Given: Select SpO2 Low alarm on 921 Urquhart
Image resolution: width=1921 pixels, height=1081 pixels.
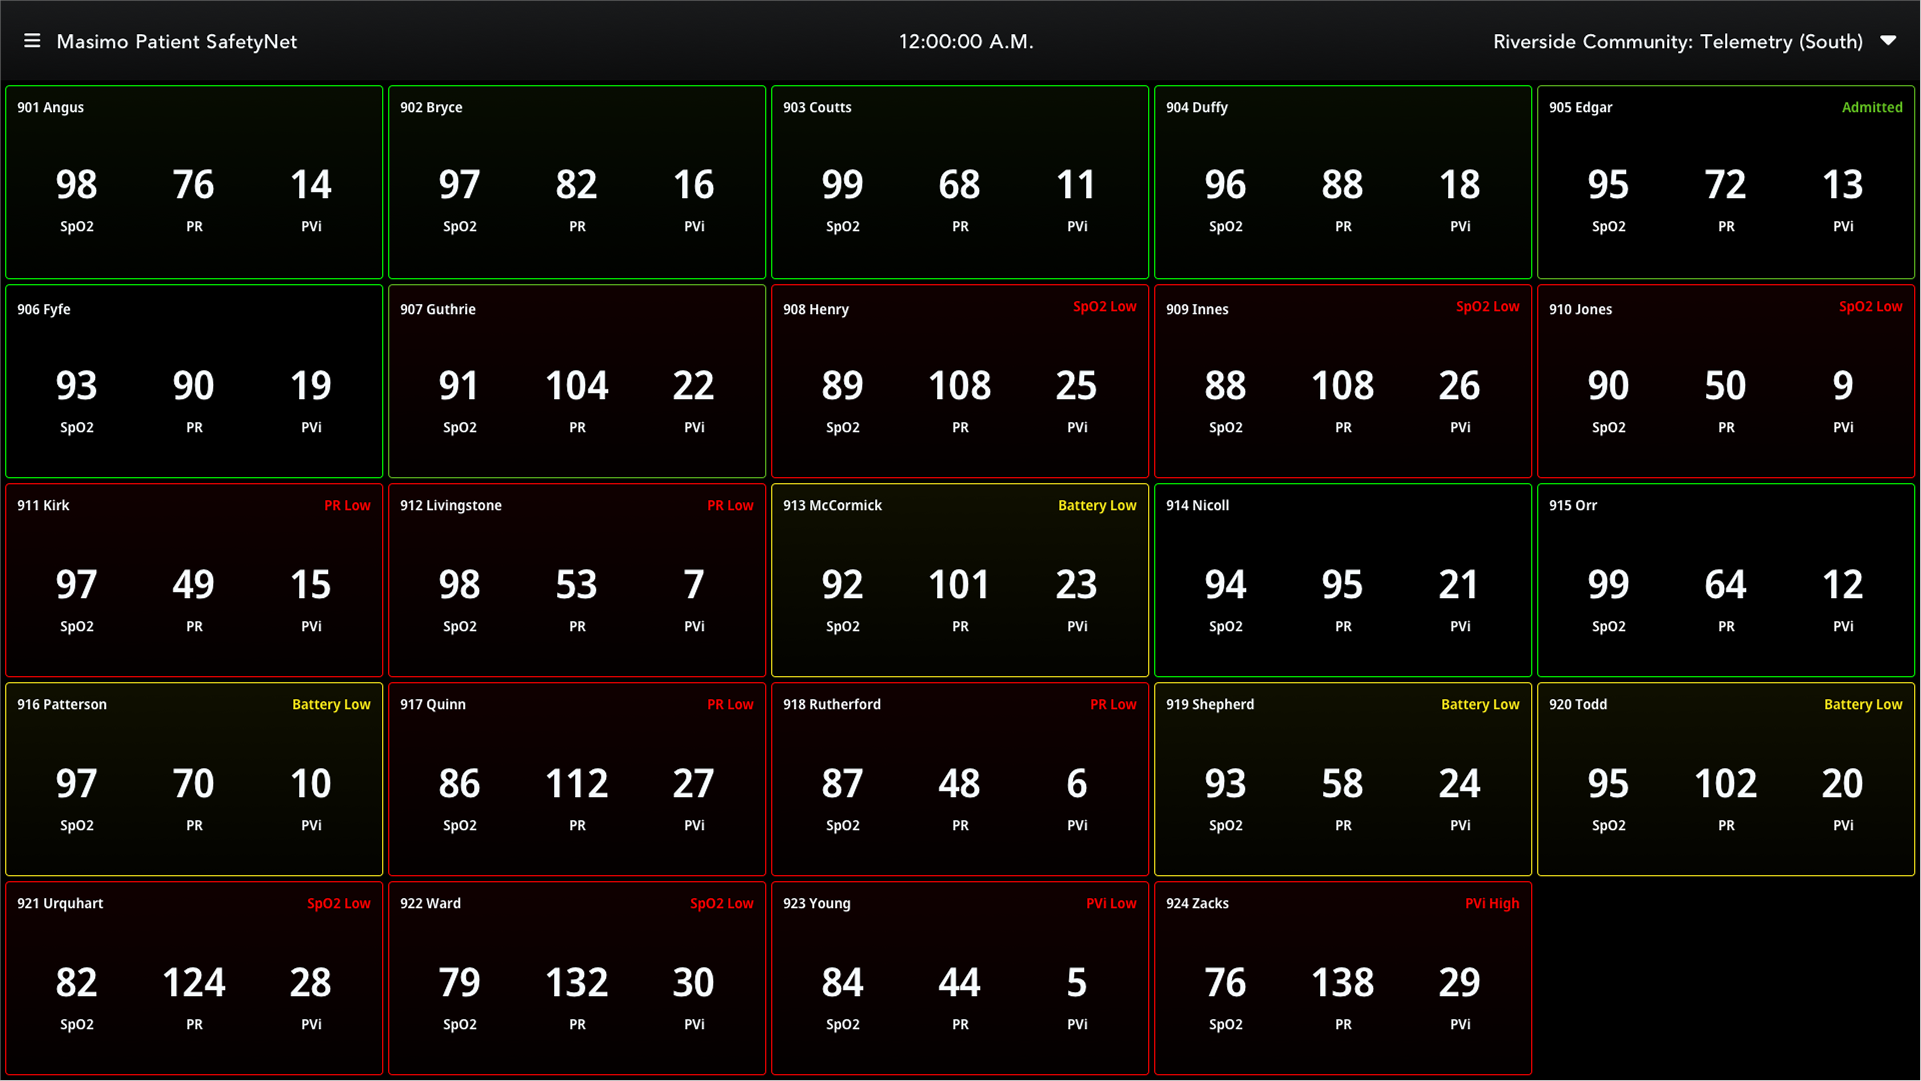Looking at the screenshot, I should pyautogui.click(x=338, y=904).
